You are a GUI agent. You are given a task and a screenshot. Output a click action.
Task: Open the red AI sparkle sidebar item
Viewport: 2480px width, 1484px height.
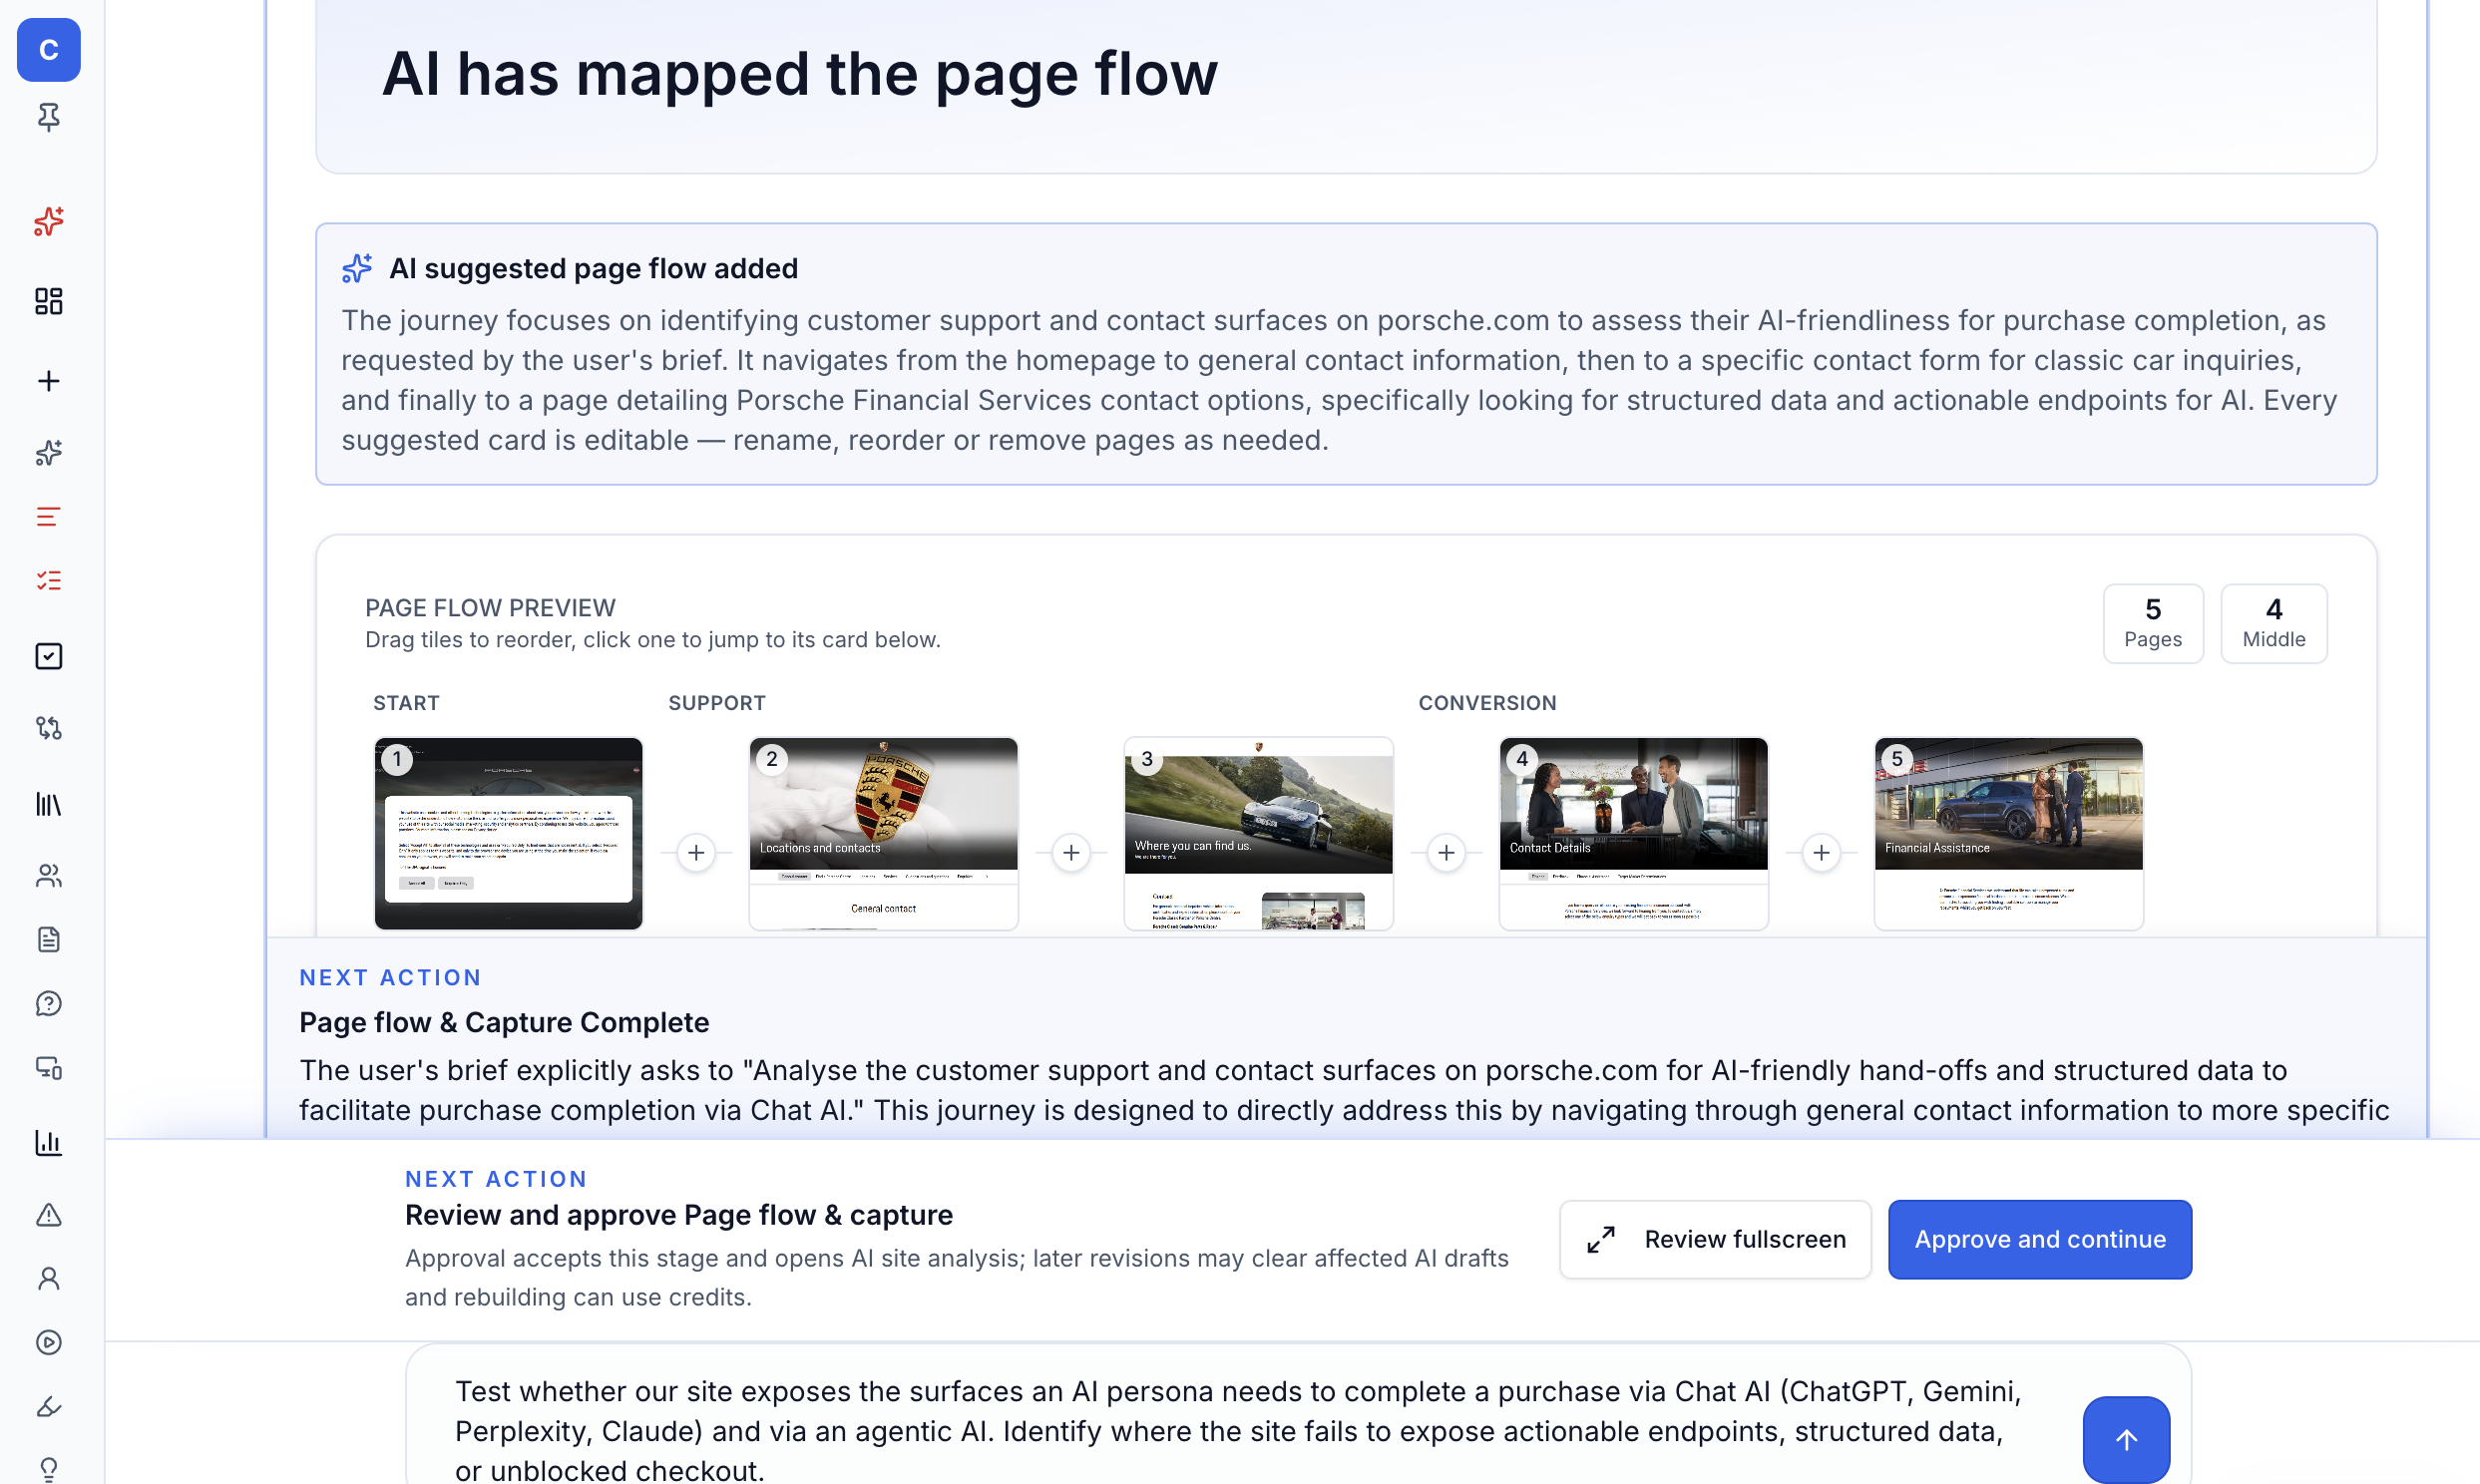pos(48,221)
